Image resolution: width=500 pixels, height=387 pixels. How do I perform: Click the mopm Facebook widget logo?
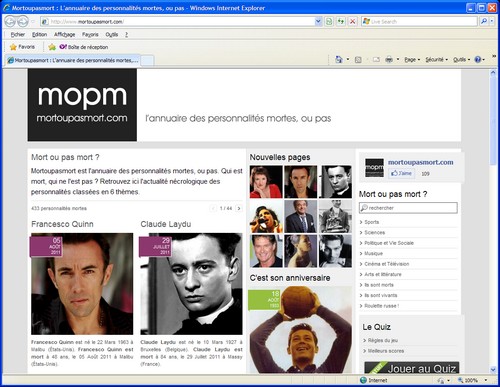pos(374,168)
